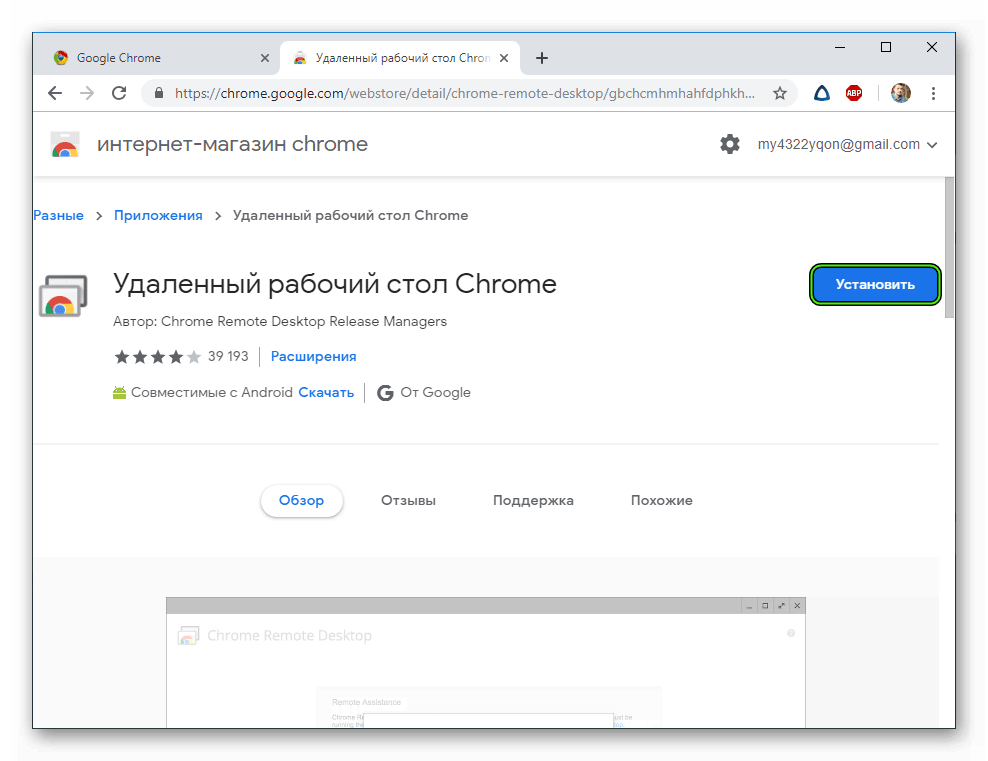Viewport: 988px width, 761px height.
Task: Click the 39 193 ratings count
Action: (228, 357)
